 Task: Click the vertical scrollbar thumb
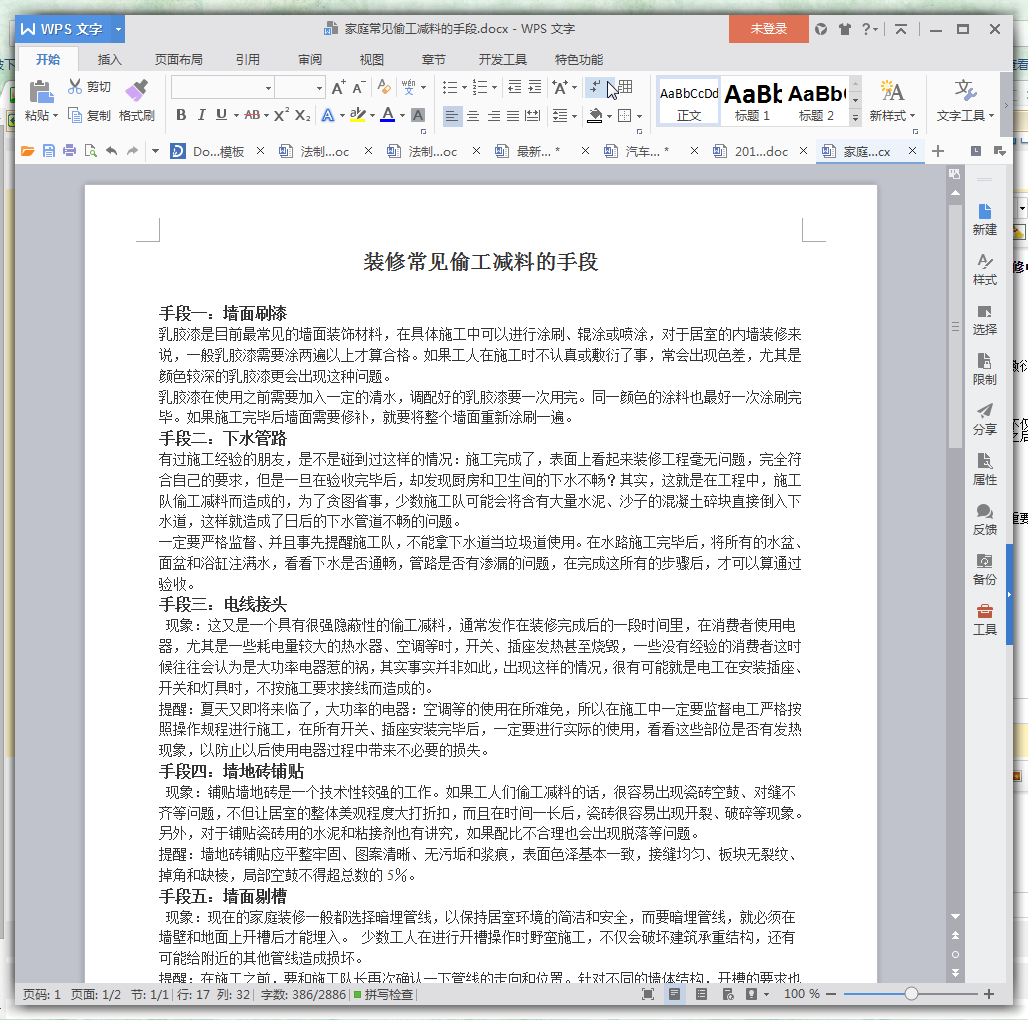955,326
